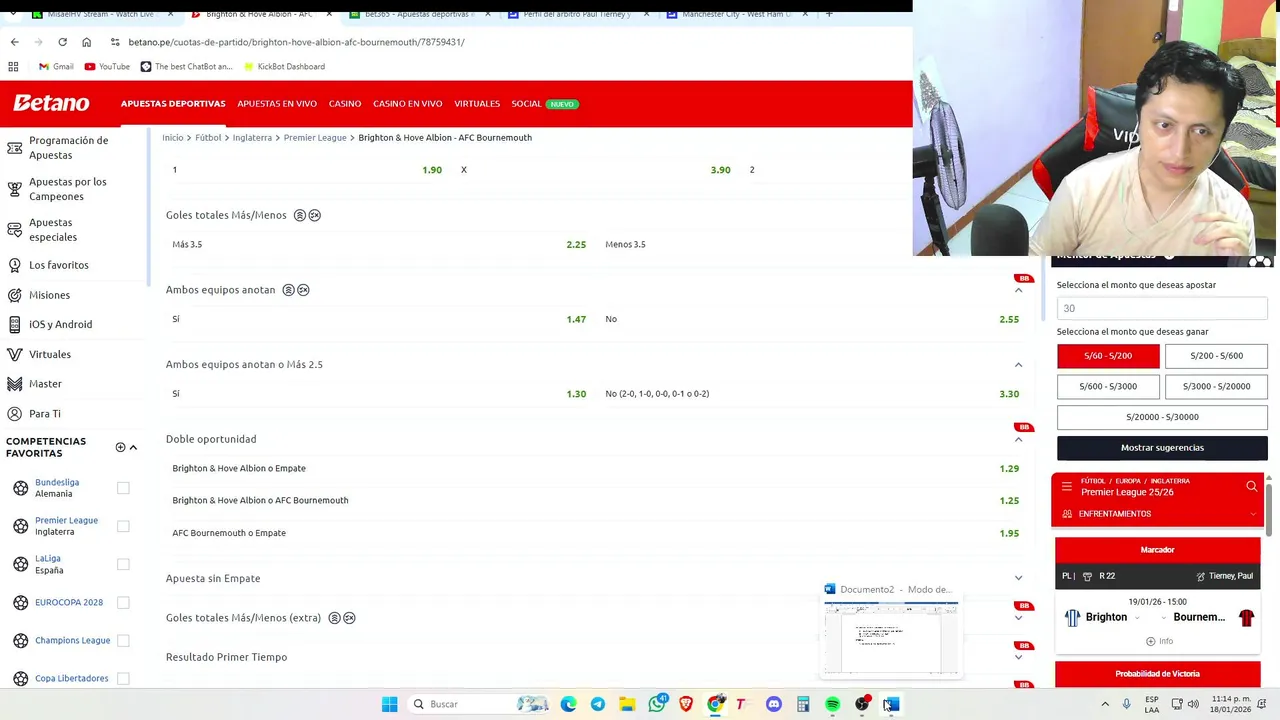Add competition with plus icon
The width and height of the screenshot is (1280, 720).
coord(120,447)
